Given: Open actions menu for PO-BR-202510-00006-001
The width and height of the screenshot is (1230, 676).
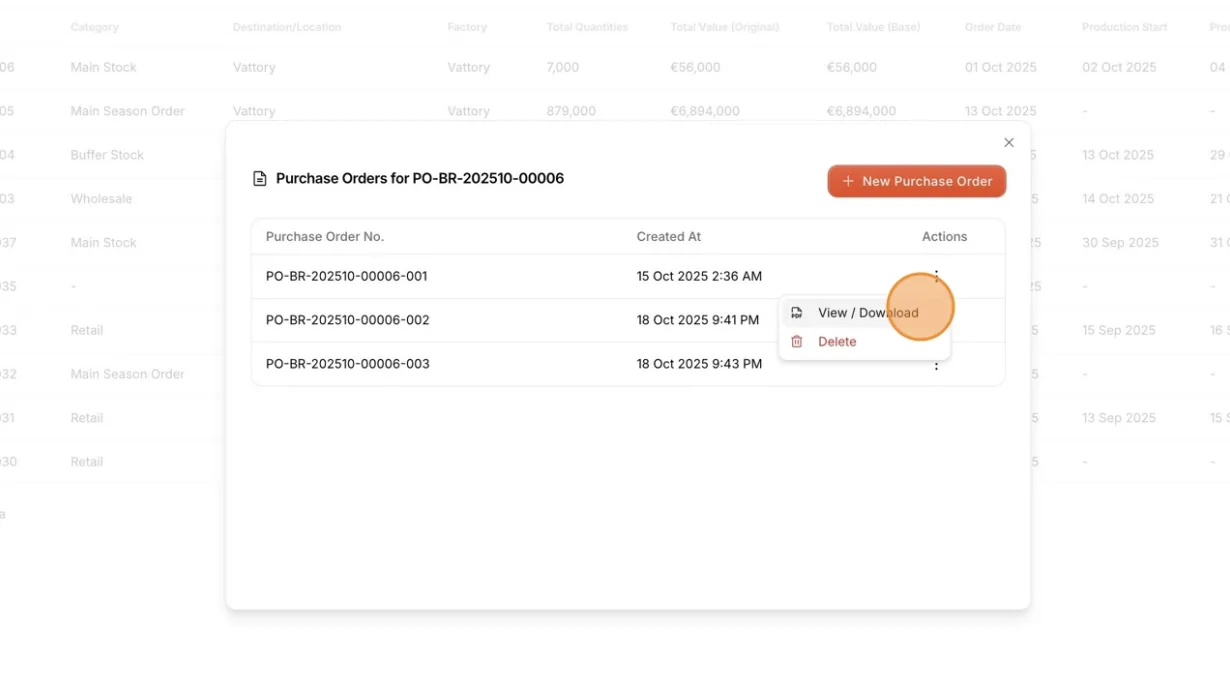Looking at the screenshot, I should click(x=936, y=276).
